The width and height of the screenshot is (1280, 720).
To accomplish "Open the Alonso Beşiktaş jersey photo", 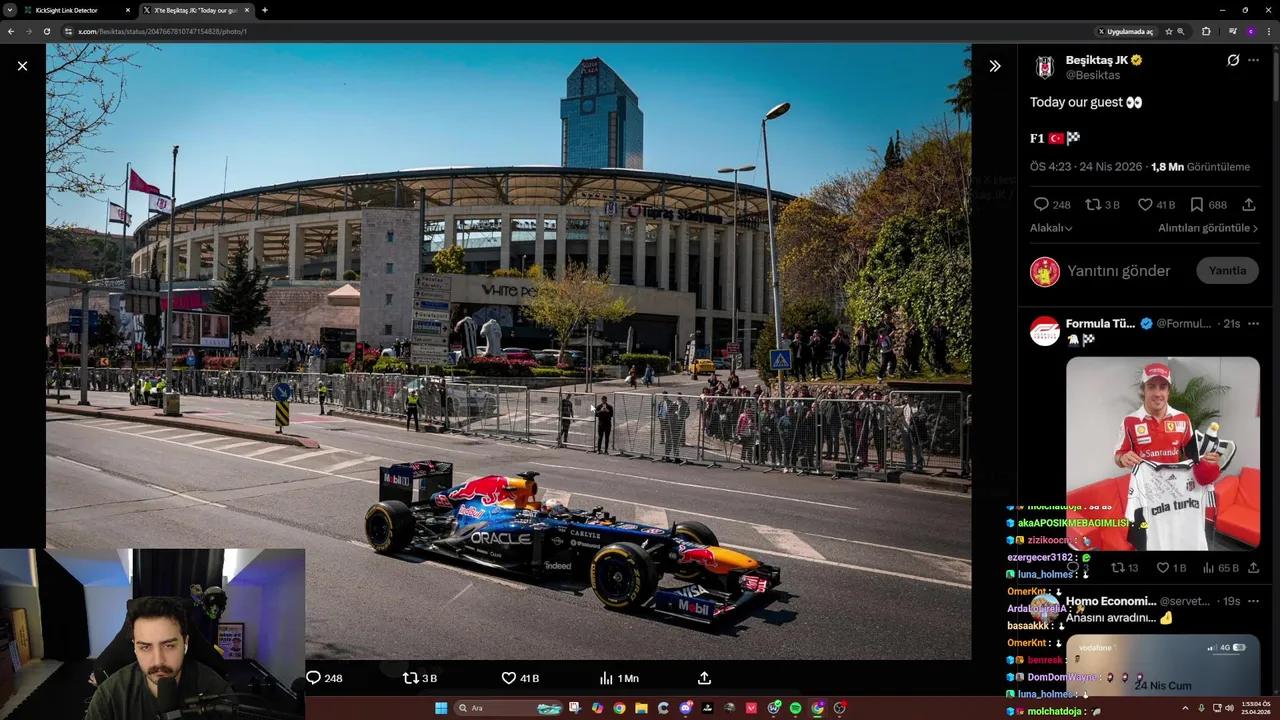I will pos(1163,453).
